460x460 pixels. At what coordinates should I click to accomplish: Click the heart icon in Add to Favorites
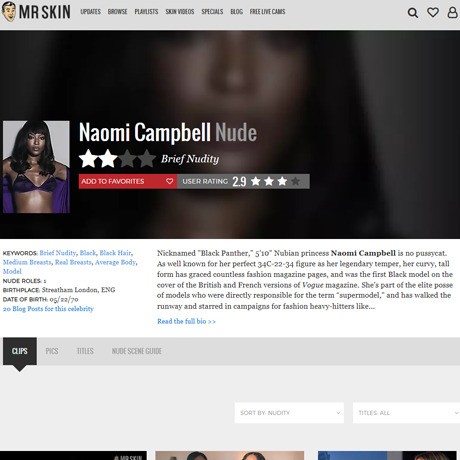coord(169,181)
